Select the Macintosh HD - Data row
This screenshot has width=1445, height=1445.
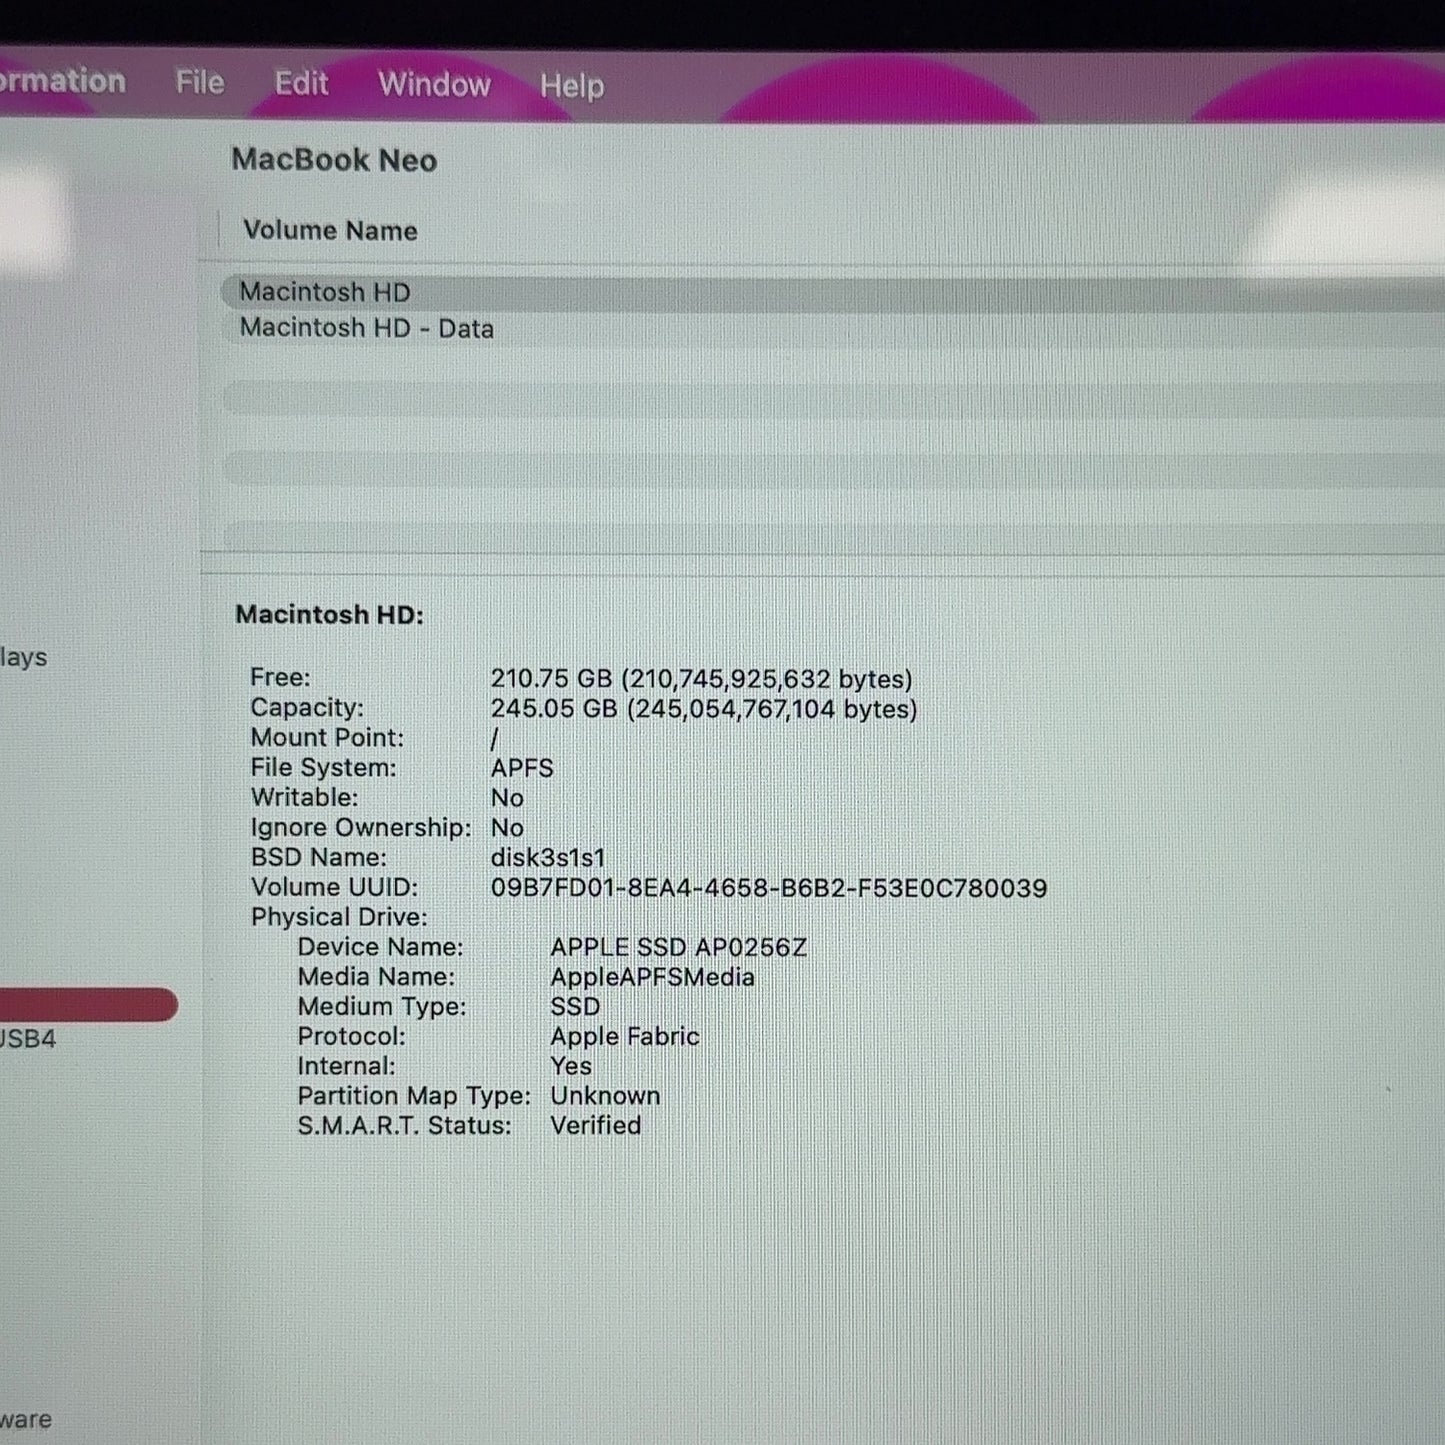tap(832, 328)
